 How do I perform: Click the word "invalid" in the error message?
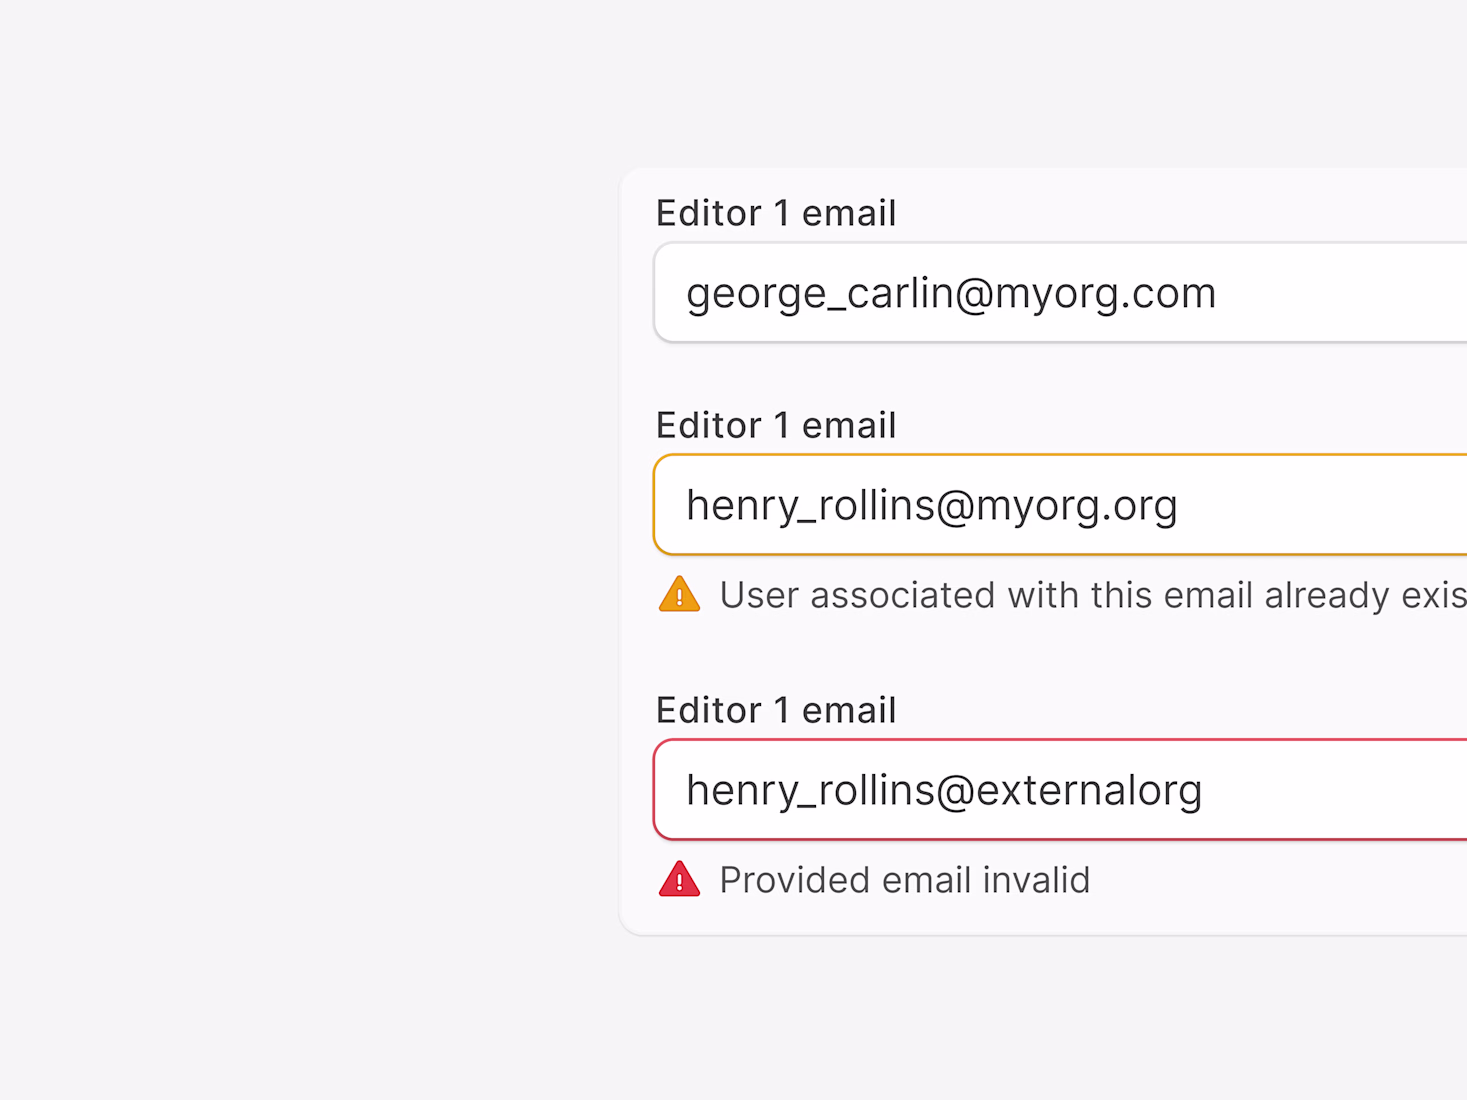point(1036,880)
